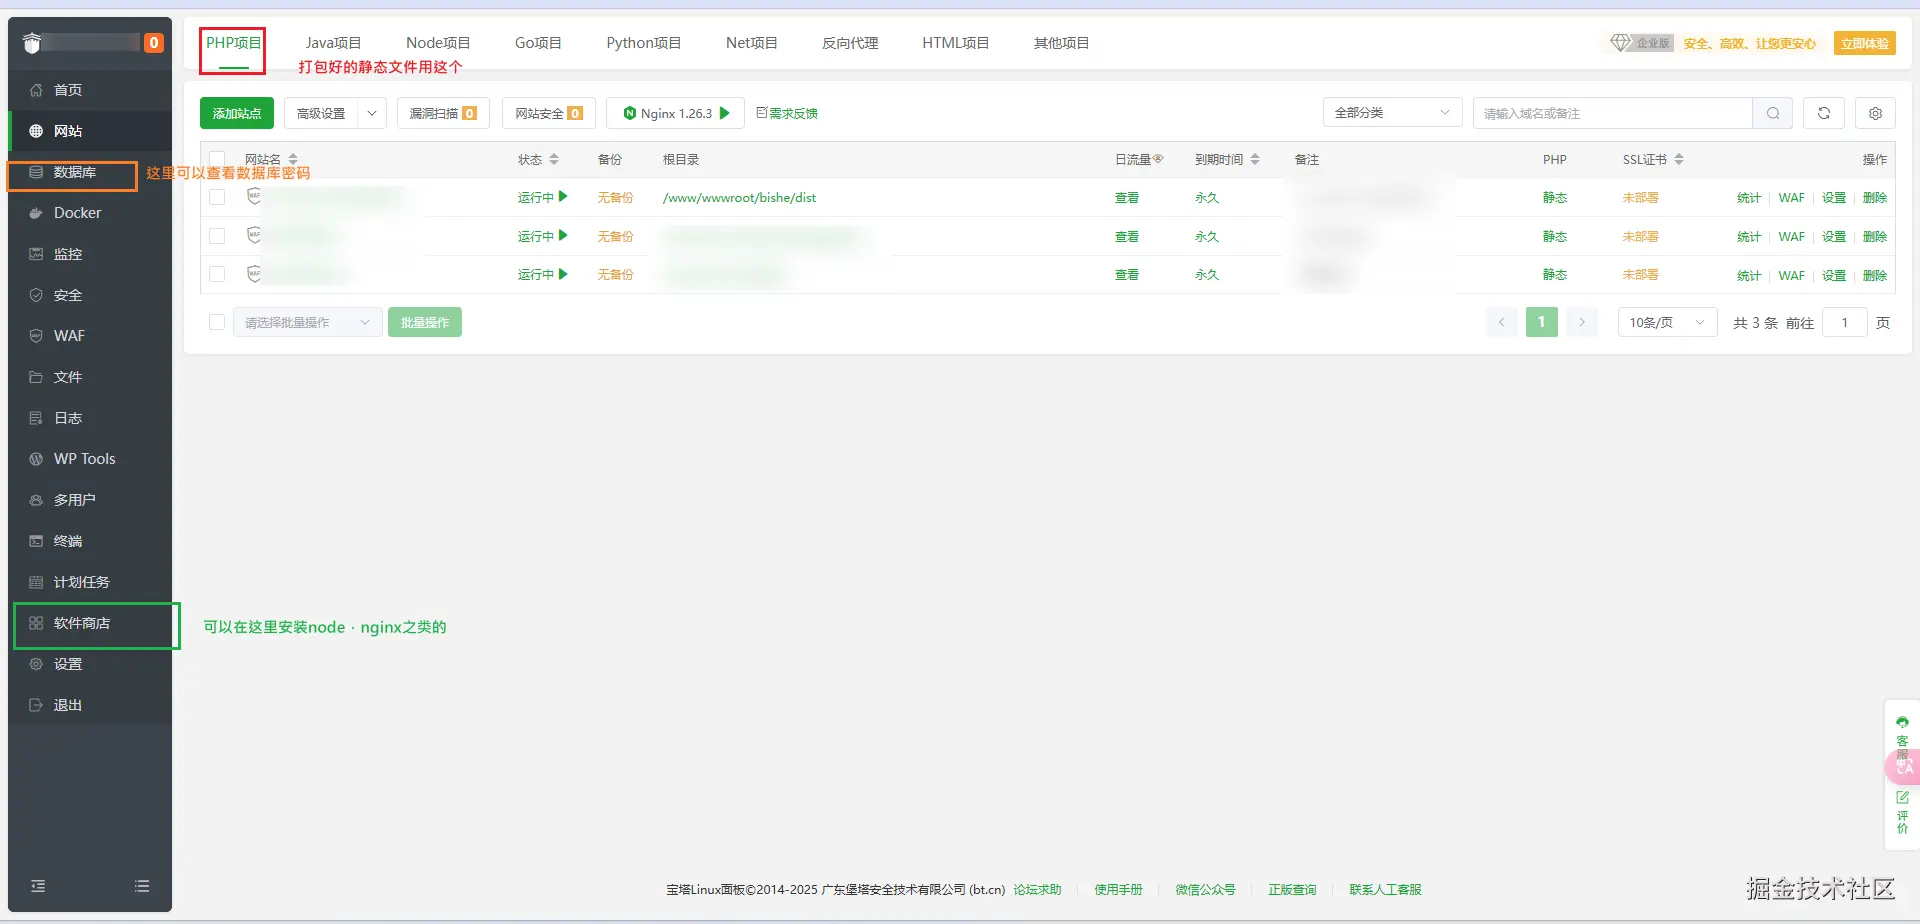Click the WordPress icon beside WP Tools
Screen dimensions: 1920x924
pos(36,459)
